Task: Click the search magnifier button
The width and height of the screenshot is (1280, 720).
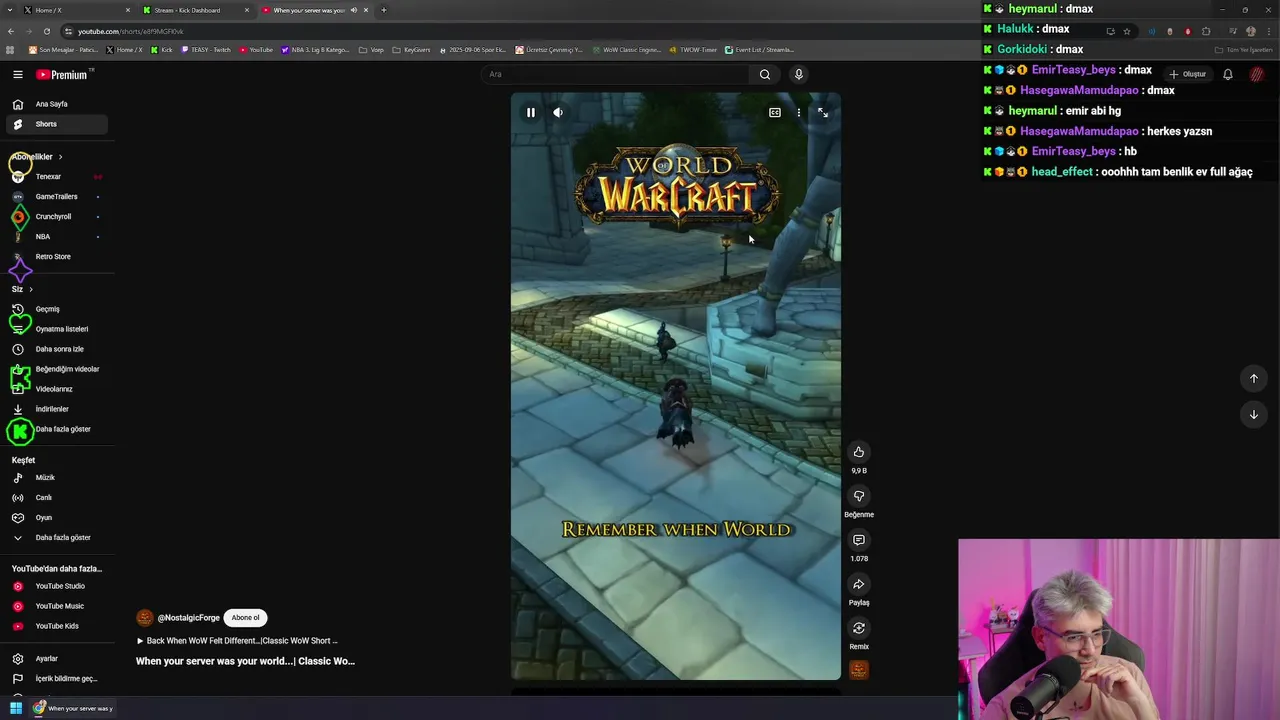Action: pos(765,74)
